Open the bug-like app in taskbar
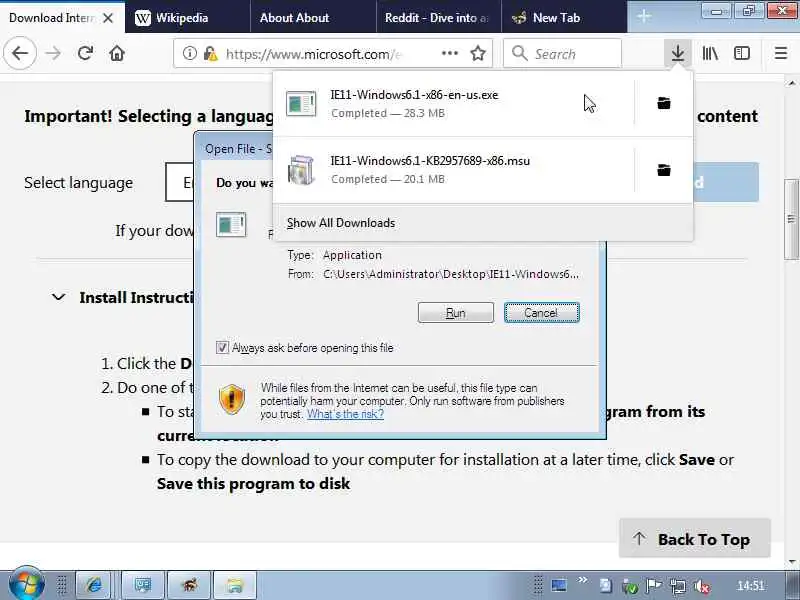 (190, 585)
